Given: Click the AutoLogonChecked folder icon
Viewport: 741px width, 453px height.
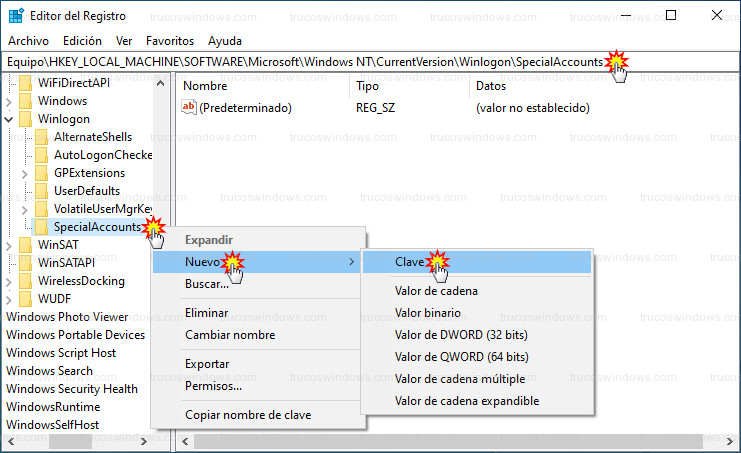Looking at the screenshot, I should pos(42,155).
